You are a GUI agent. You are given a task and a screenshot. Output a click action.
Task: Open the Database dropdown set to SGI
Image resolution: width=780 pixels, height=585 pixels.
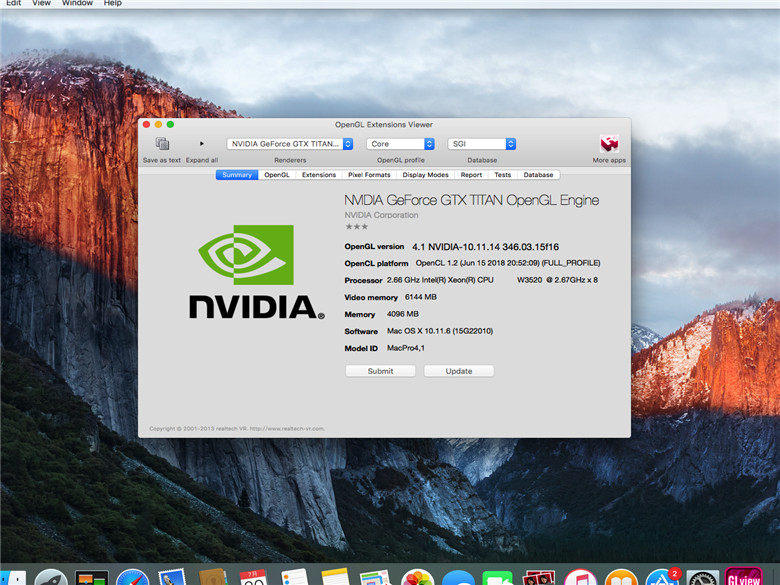482,144
